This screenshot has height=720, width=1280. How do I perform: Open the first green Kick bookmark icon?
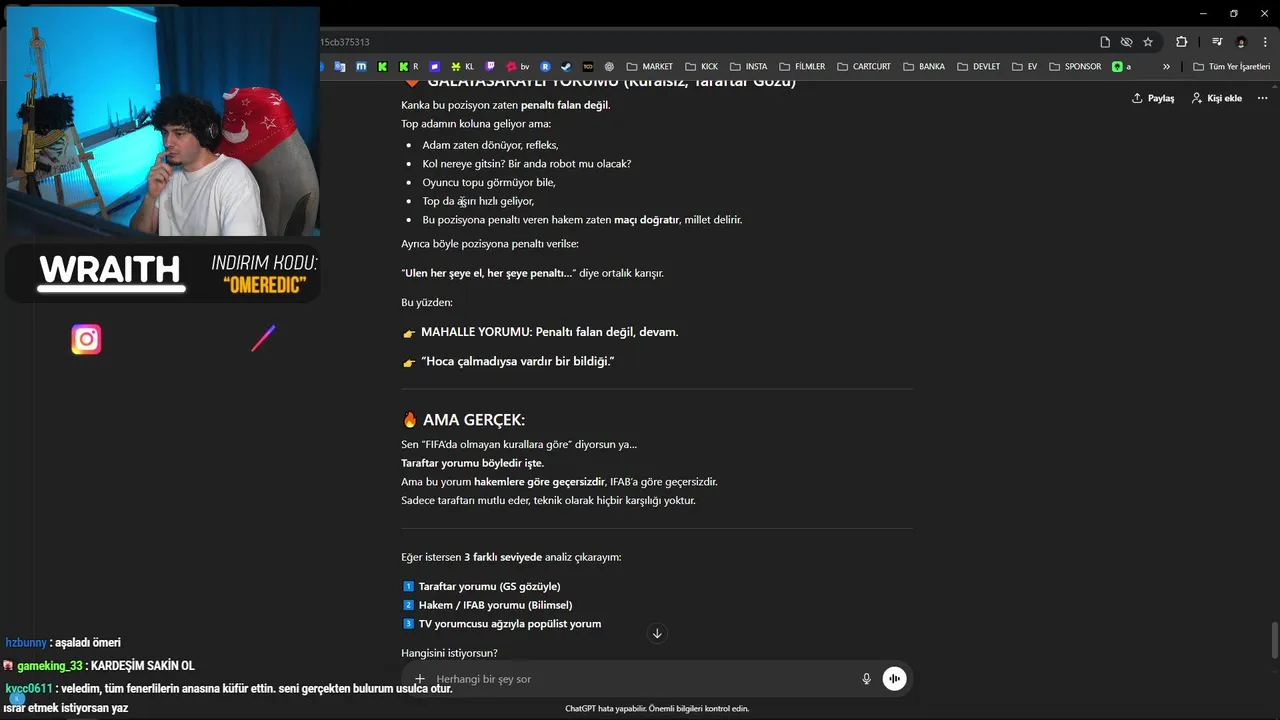coord(382,67)
